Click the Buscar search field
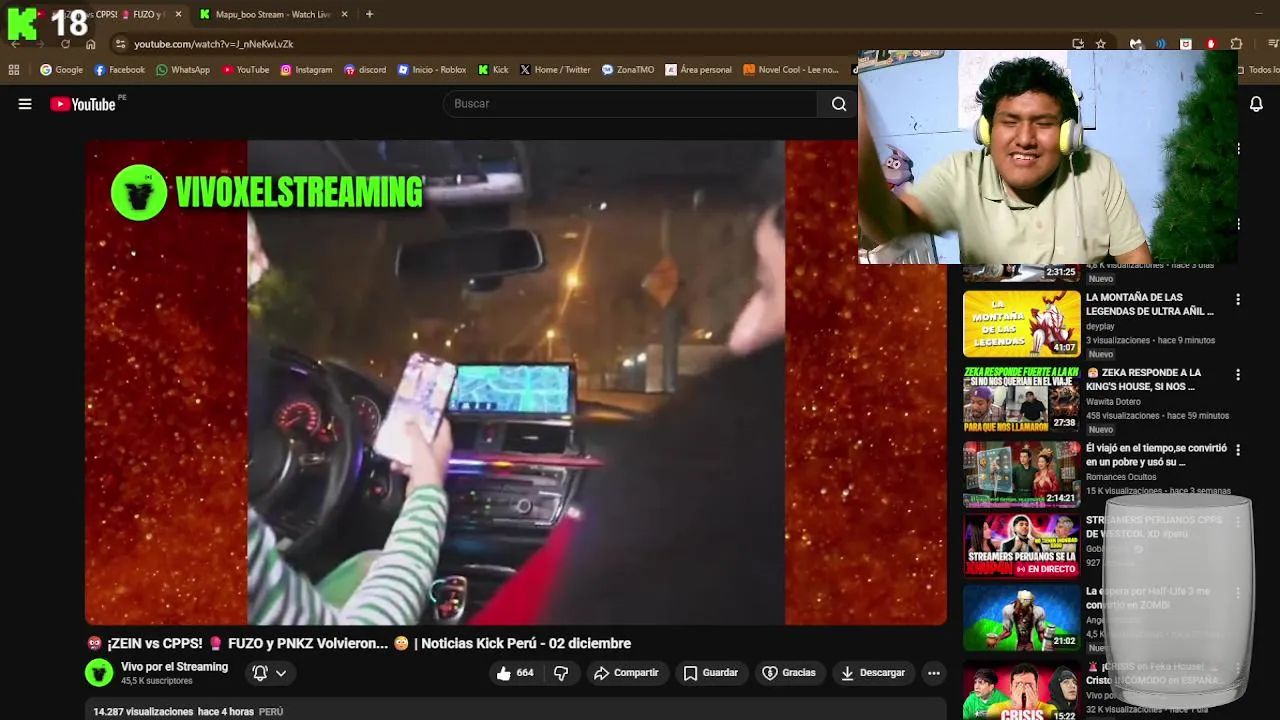This screenshot has width=1280, height=720. [632, 104]
